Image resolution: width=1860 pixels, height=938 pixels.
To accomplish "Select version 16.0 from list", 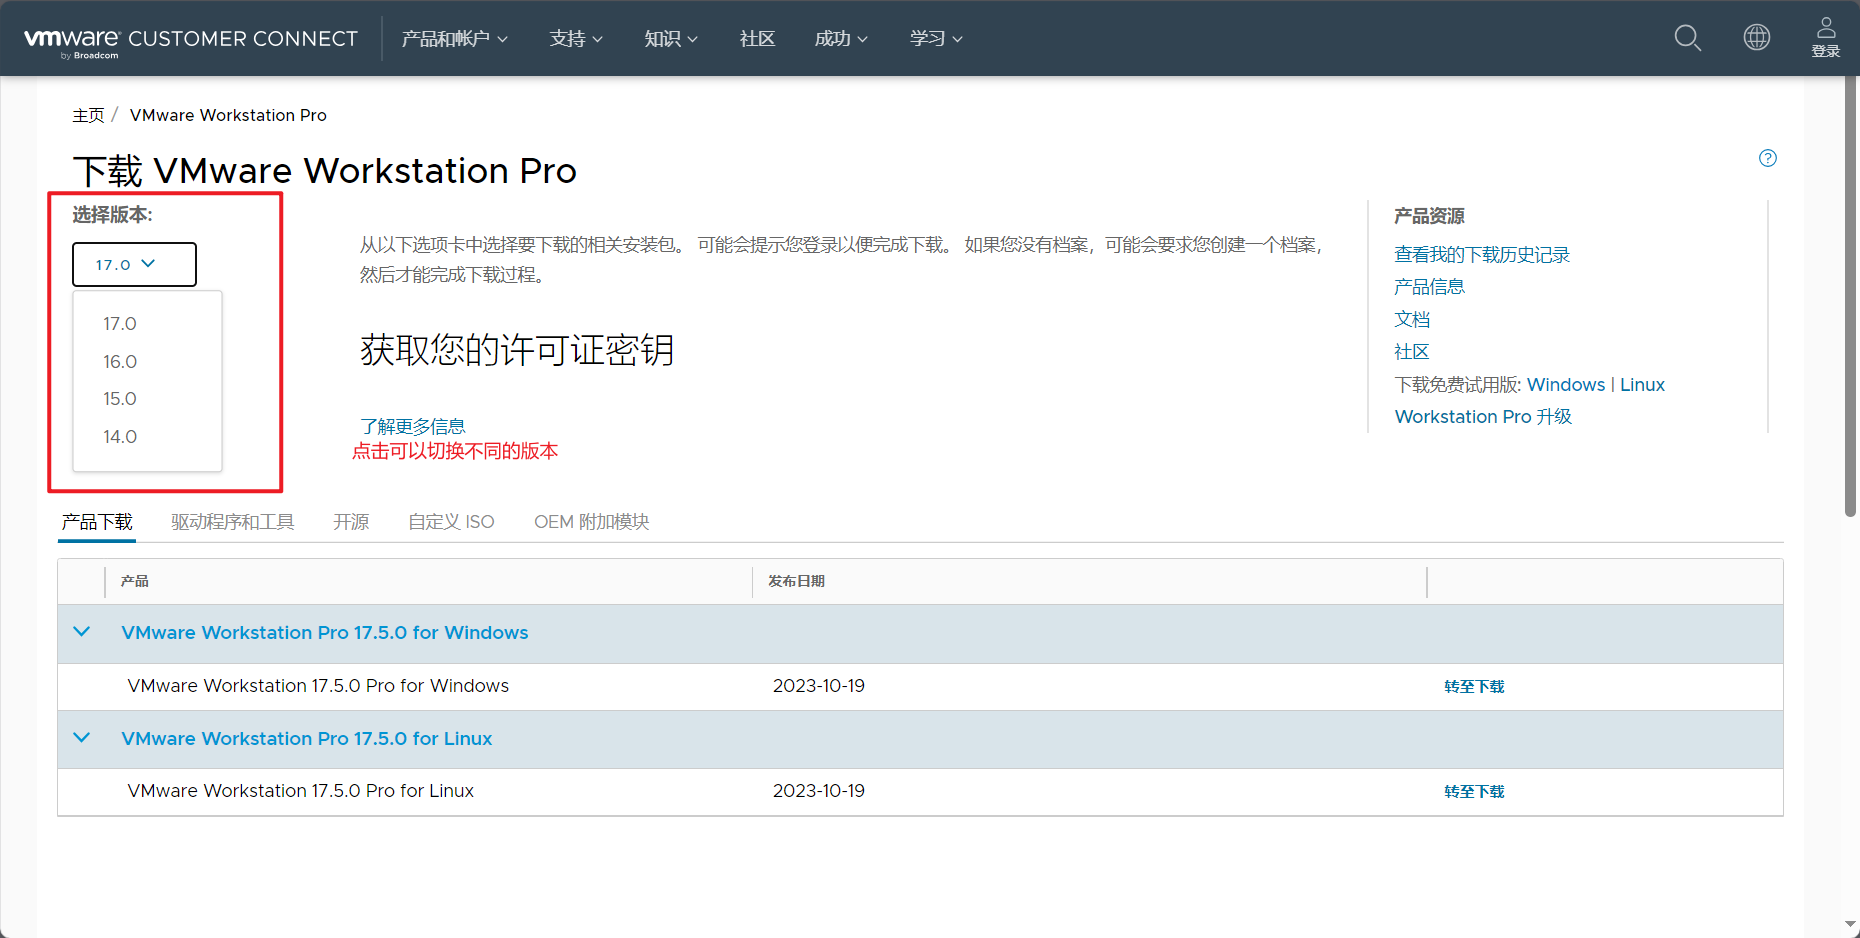I will (x=120, y=362).
